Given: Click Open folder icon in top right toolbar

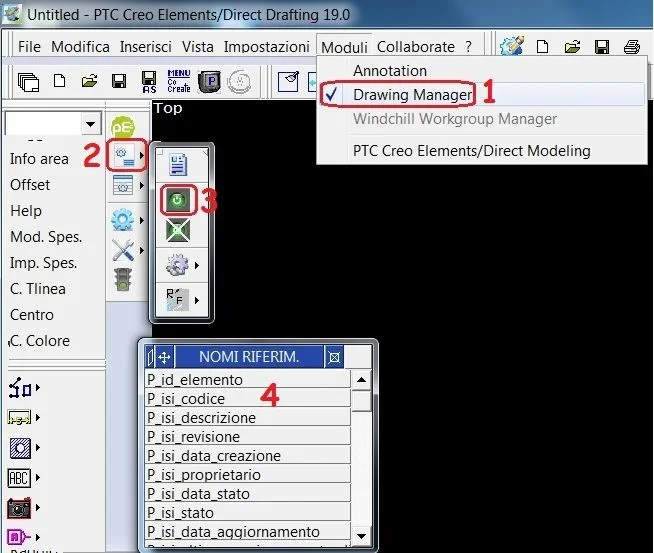Looking at the screenshot, I should click(x=572, y=47).
